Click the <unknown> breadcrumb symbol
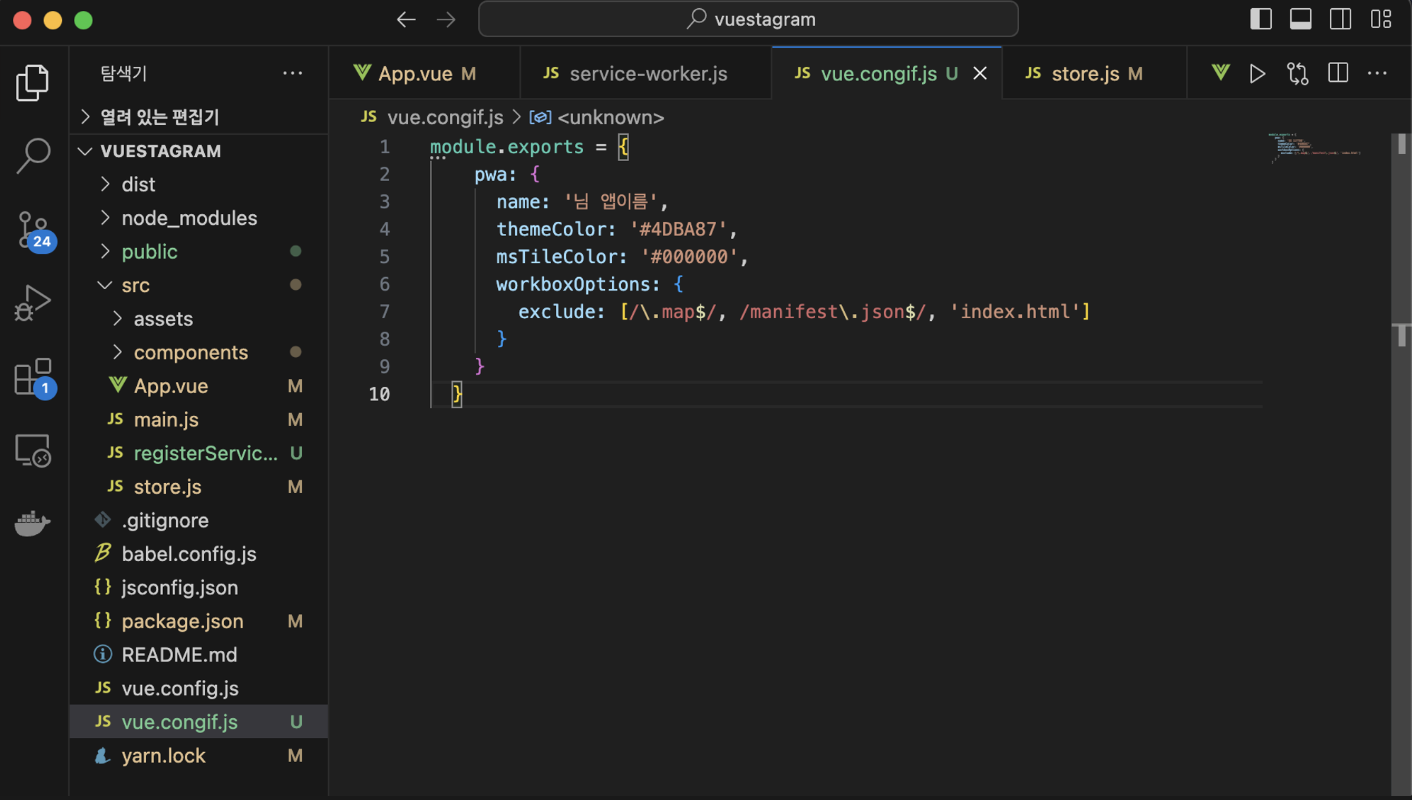 click(610, 117)
